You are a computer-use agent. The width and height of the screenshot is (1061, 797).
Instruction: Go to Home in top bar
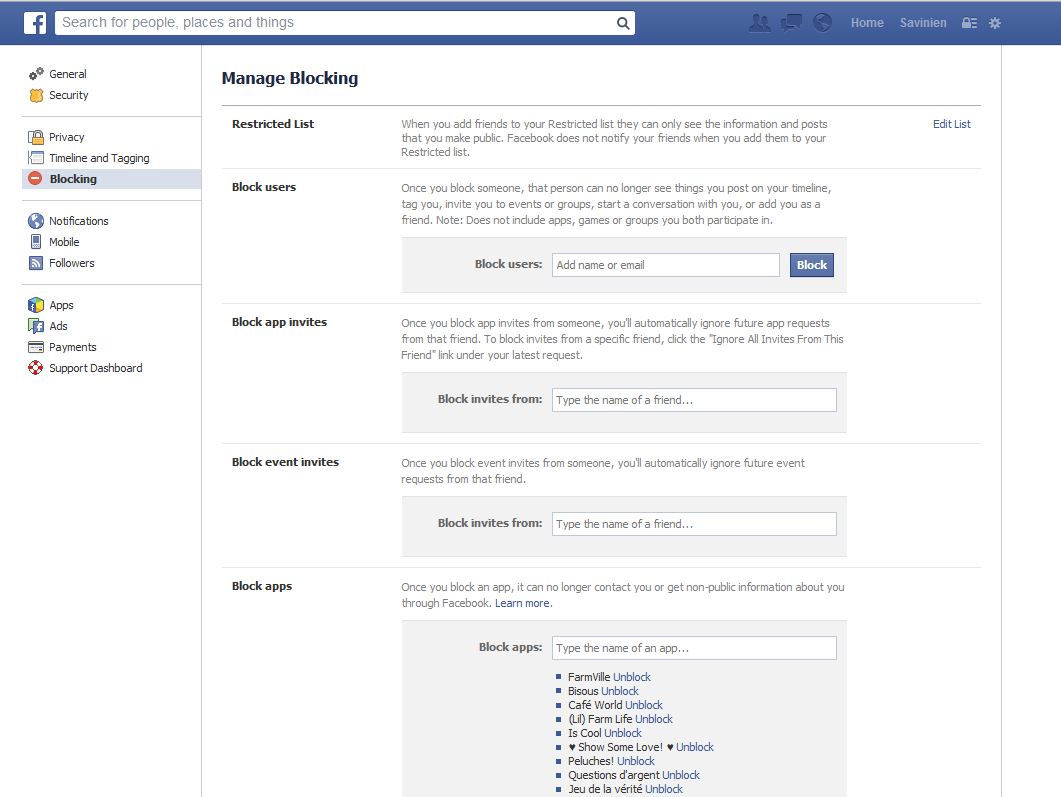point(867,23)
